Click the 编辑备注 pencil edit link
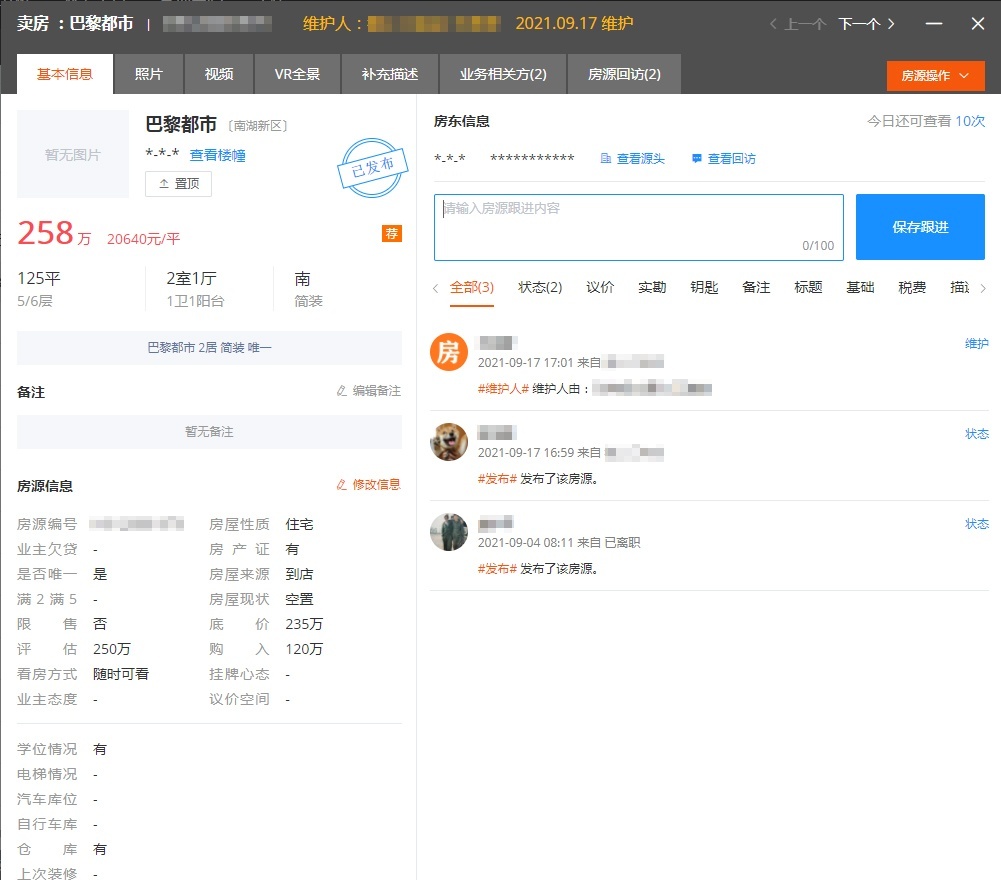The width and height of the screenshot is (1001, 880). 368,391
